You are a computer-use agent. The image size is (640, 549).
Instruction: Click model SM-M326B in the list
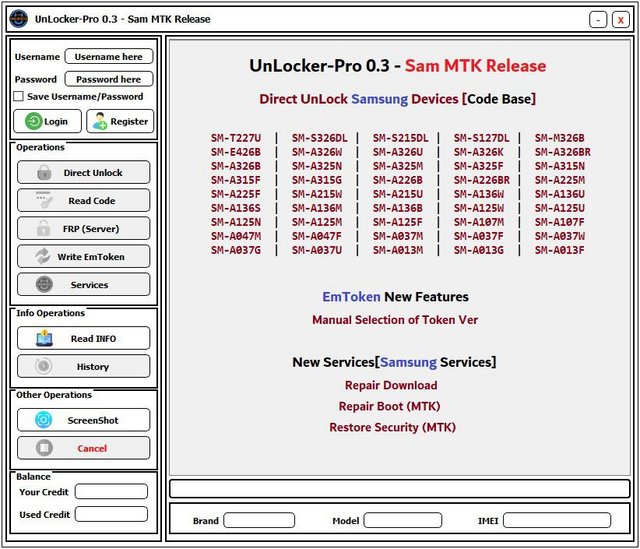(x=560, y=138)
